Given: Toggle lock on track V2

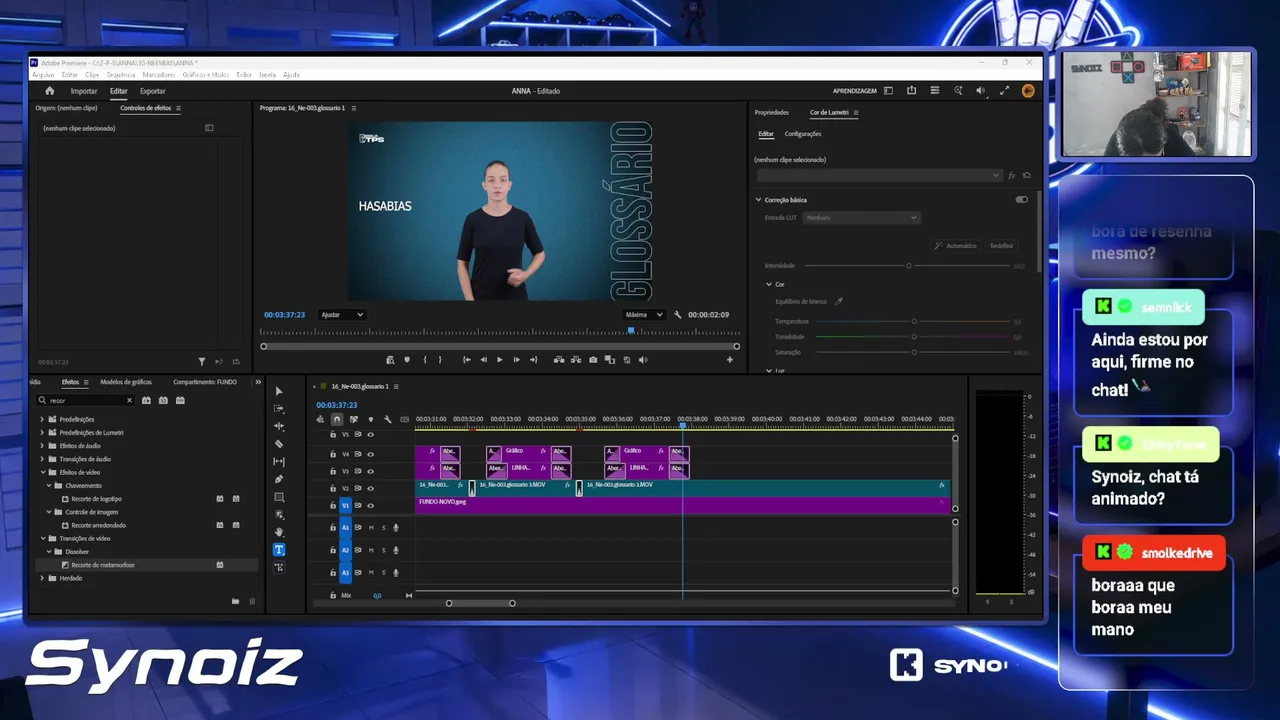Looking at the screenshot, I should point(333,488).
